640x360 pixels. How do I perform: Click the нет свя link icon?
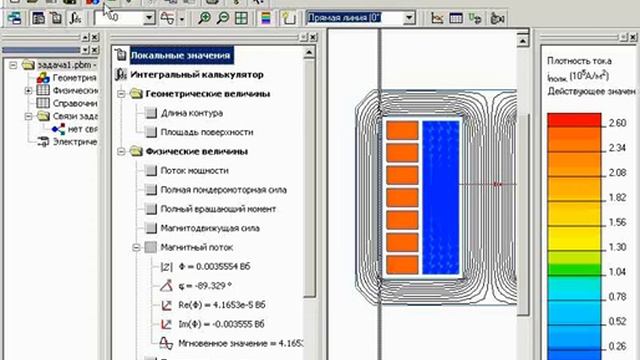[58, 129]
